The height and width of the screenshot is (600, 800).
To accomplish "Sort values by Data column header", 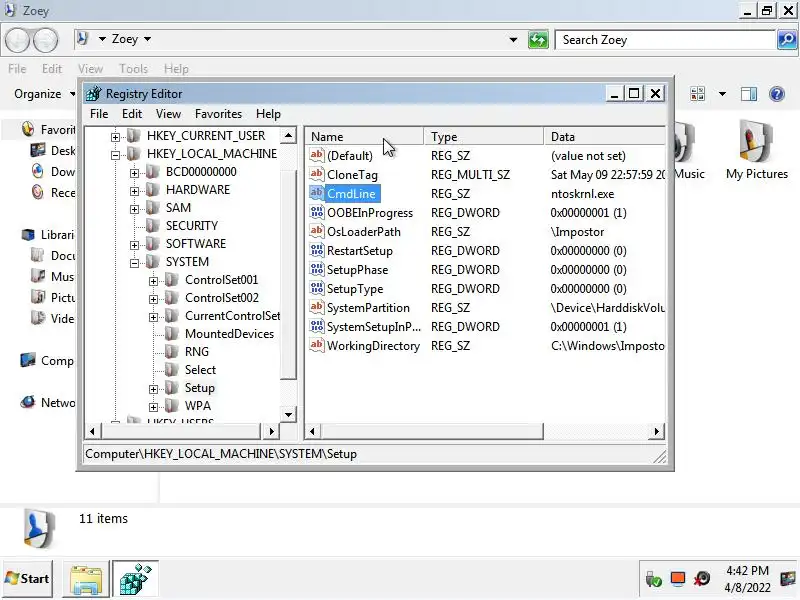I will coord(605,137).
